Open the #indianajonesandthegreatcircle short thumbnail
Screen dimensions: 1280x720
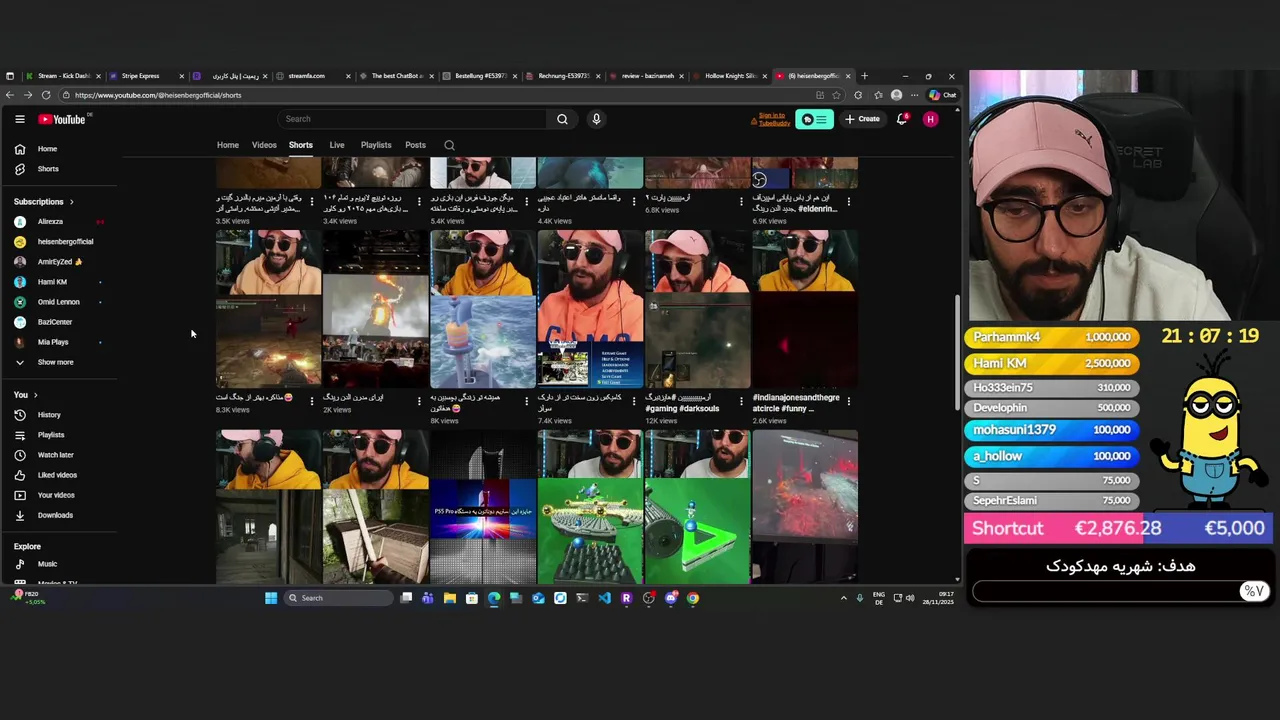click(x=805, y=309)
